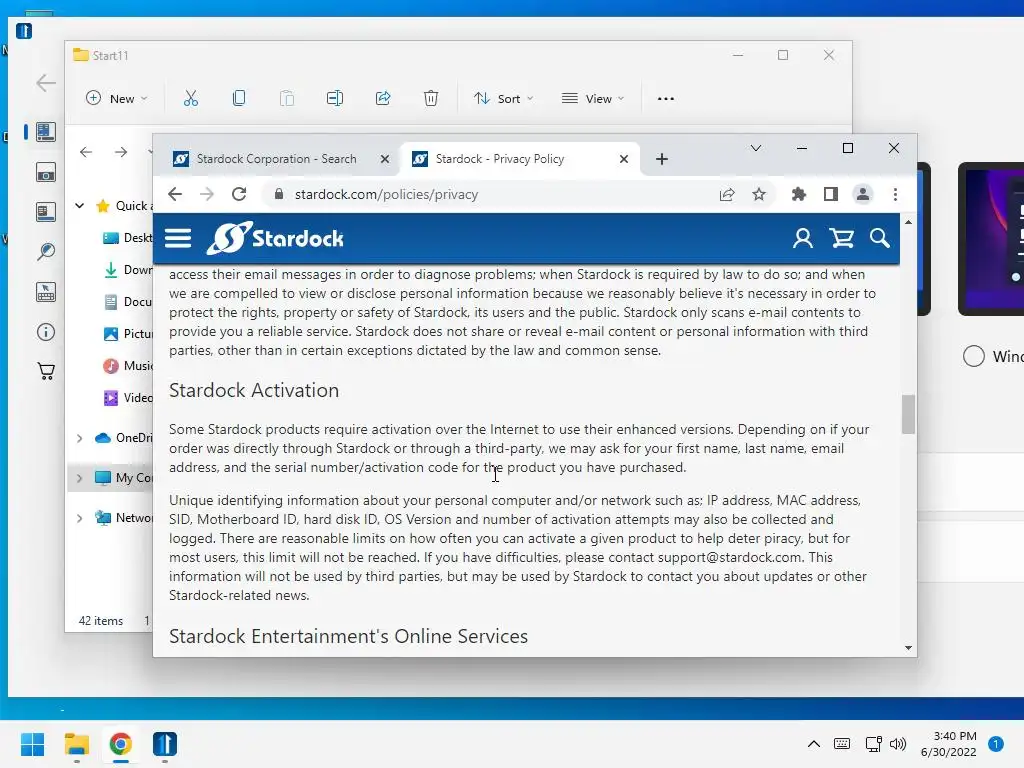
Task: Click the Chrome forward arrow
Action: pyautogui.click(x=207, y=194)
